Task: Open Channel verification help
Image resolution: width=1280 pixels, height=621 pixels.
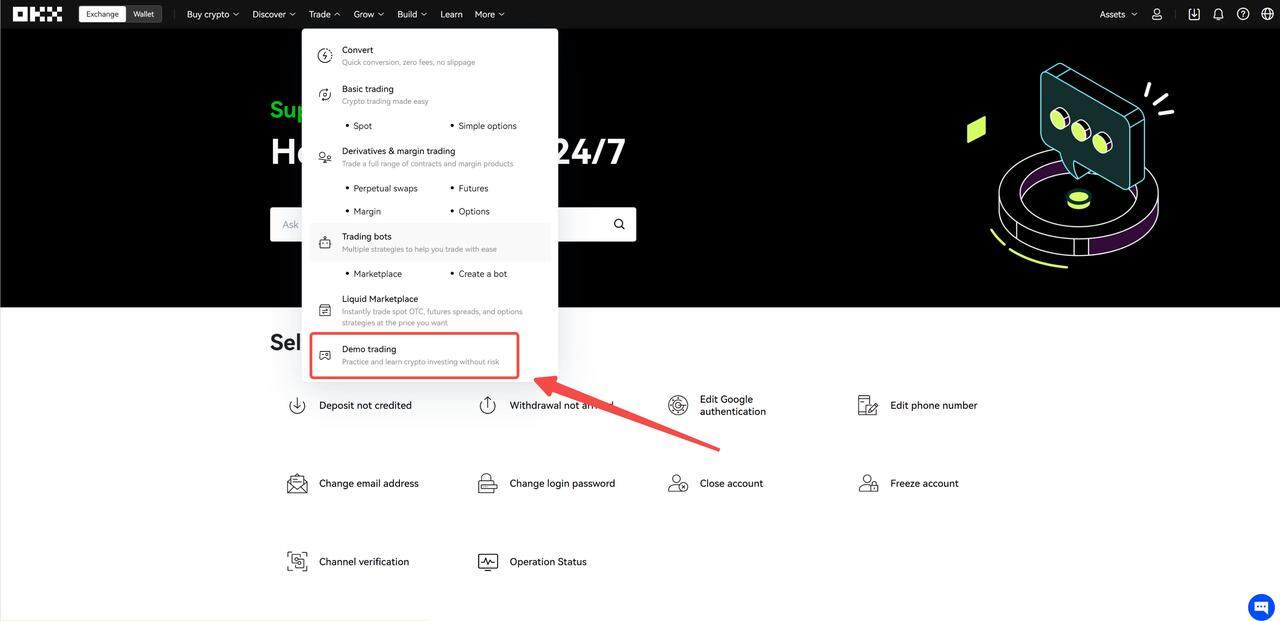Action: pos(364,562)
